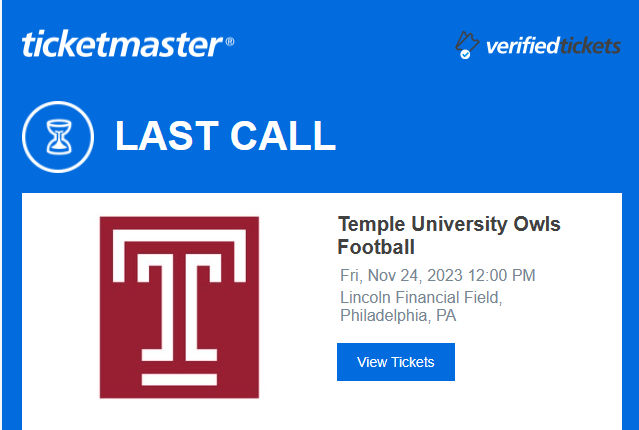The width and height of the screenshot is (639, 430).
Task: Click the LAST CALL heading
Action: click(x=225, y=136)
